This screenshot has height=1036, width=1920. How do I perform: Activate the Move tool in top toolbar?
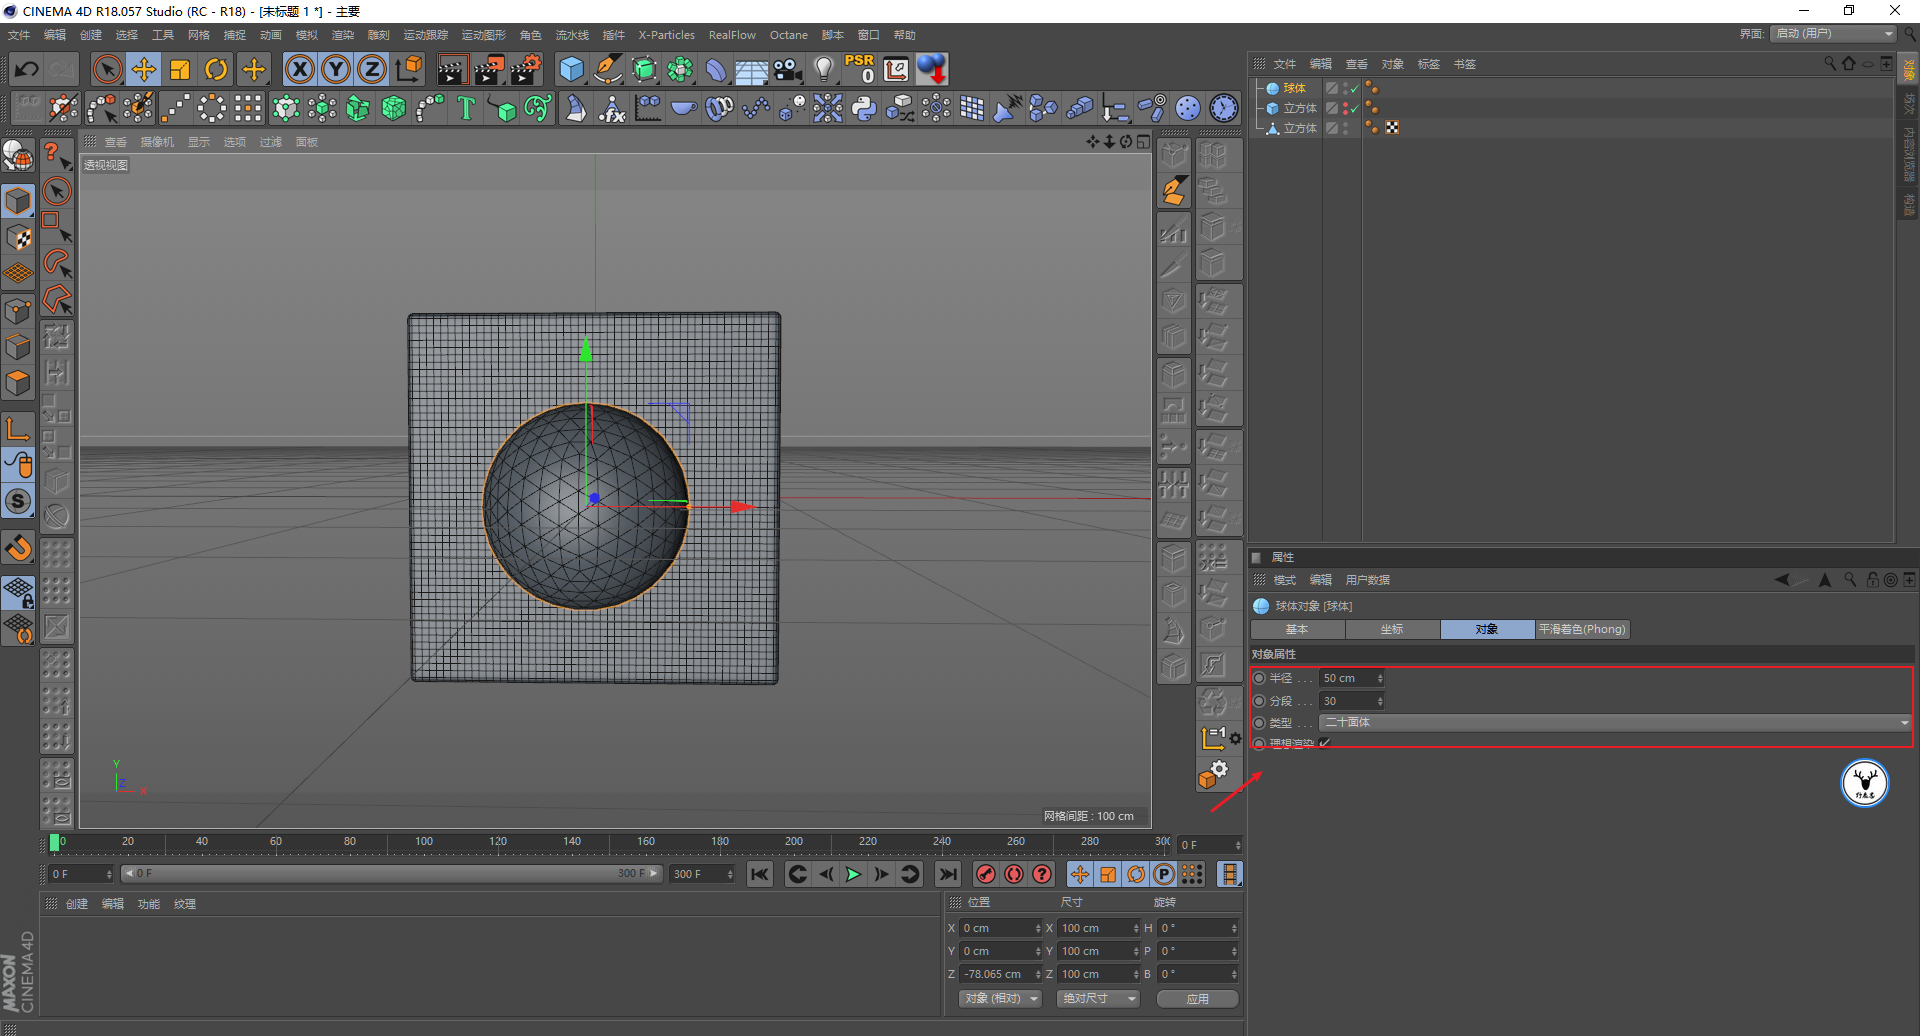coord(144,69)
